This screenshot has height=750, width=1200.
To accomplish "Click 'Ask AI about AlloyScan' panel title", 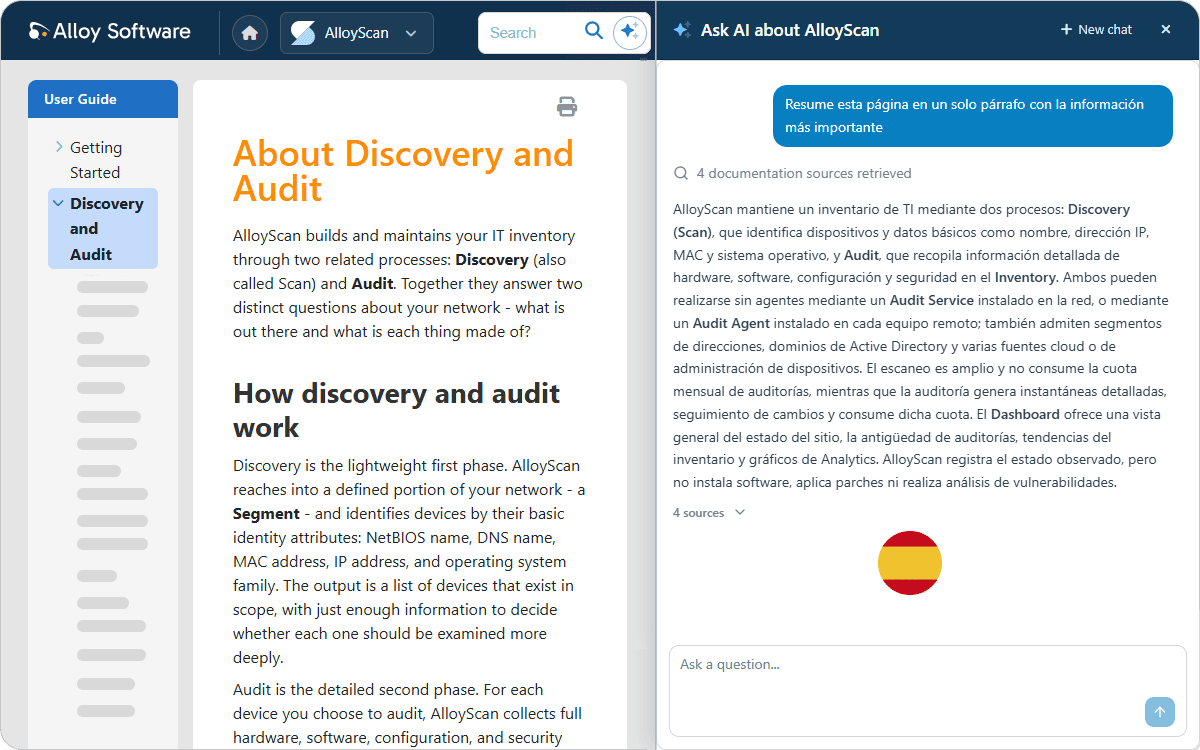I will pos(790,30).
